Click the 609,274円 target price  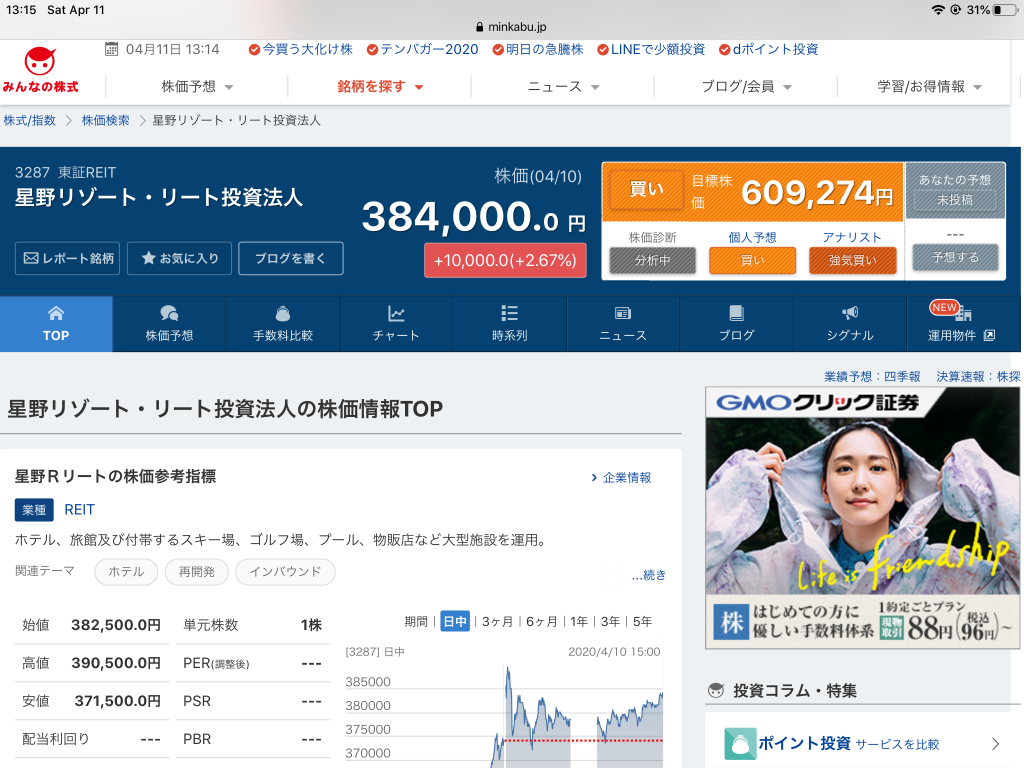tap(816, 192)
